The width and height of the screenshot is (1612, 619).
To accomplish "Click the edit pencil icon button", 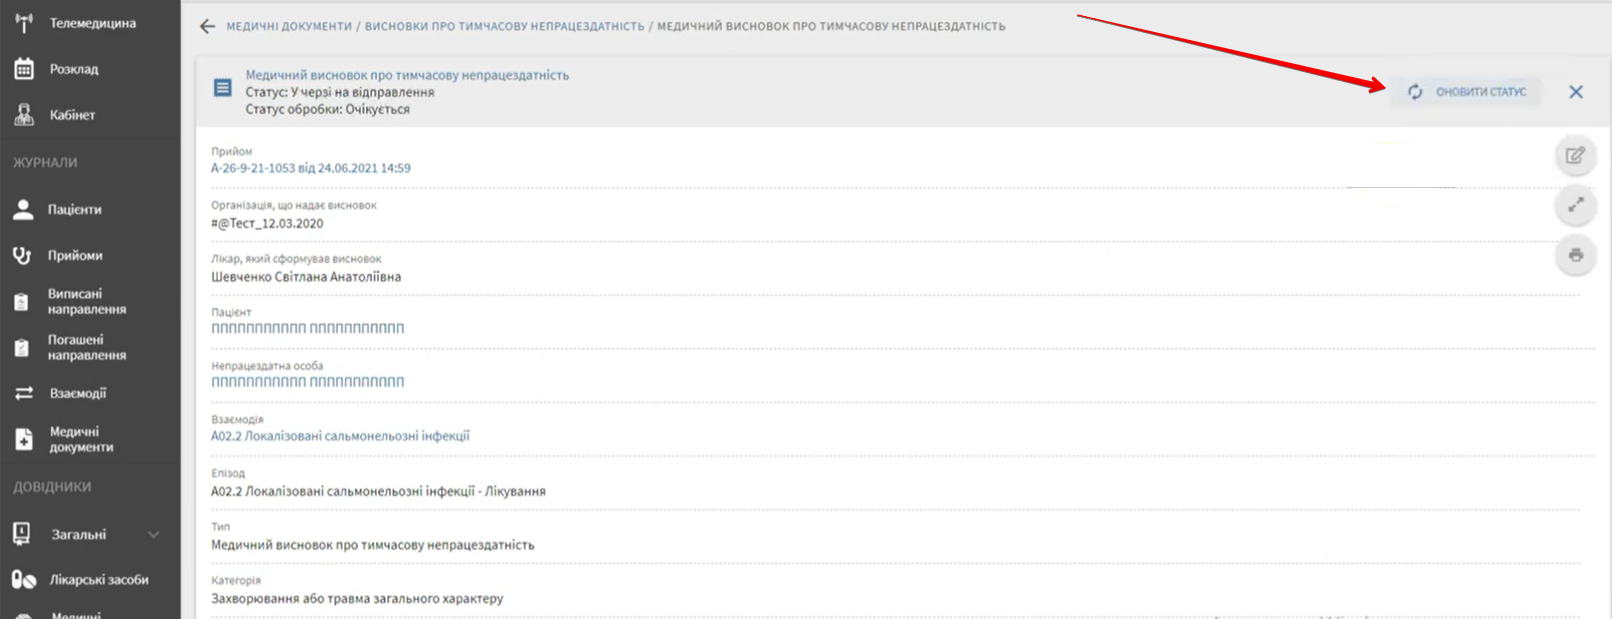I will [1575, 155].
